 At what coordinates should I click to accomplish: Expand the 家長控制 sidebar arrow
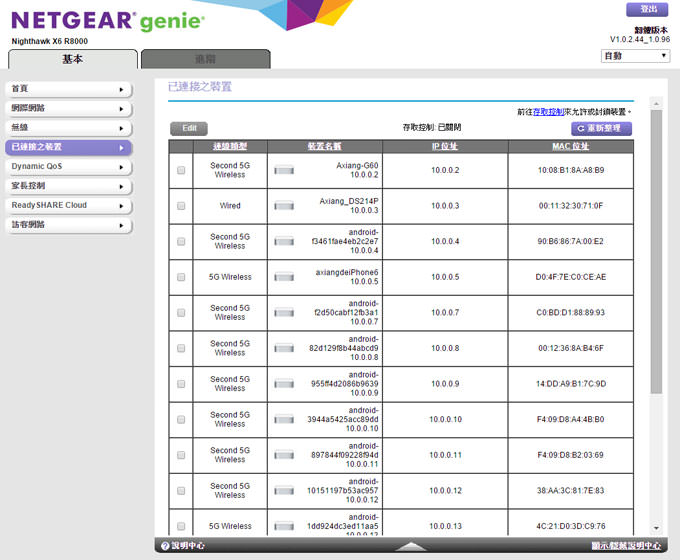[x=121, y=187]
